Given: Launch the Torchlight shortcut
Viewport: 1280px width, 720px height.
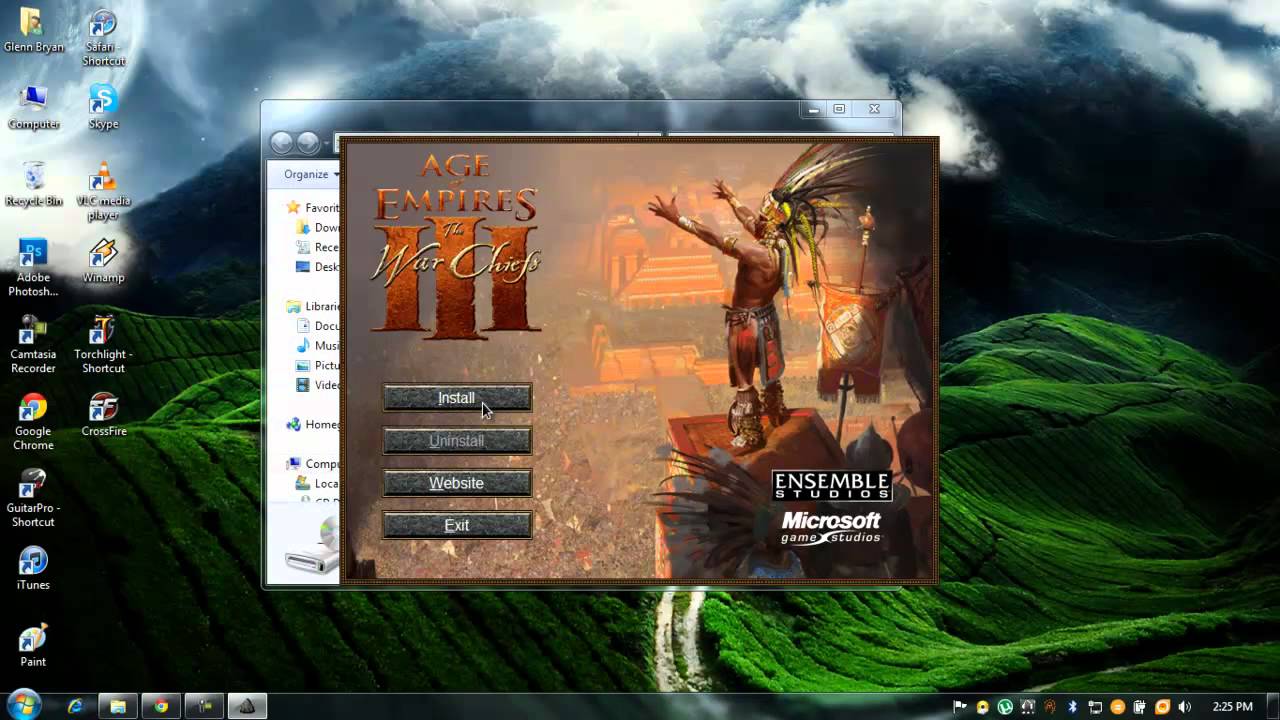Looking at the screenshot, I should coord(103,345).
